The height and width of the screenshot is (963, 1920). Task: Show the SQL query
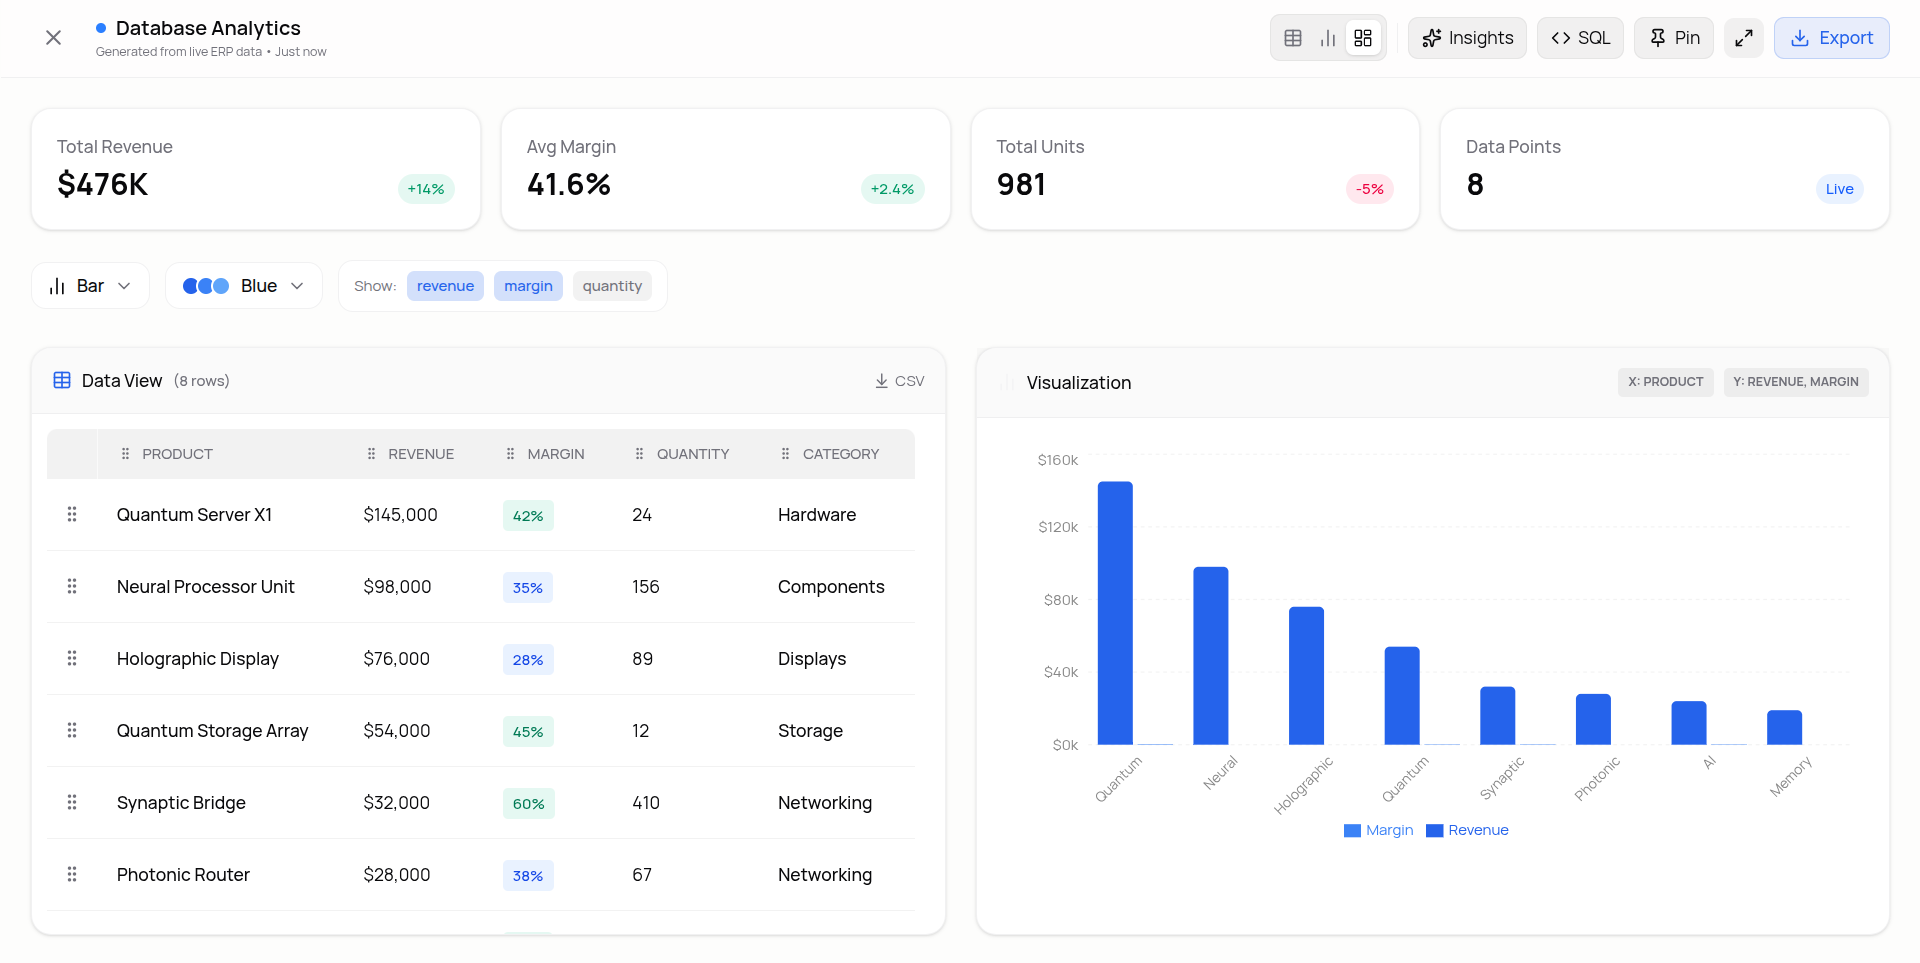1580,38
